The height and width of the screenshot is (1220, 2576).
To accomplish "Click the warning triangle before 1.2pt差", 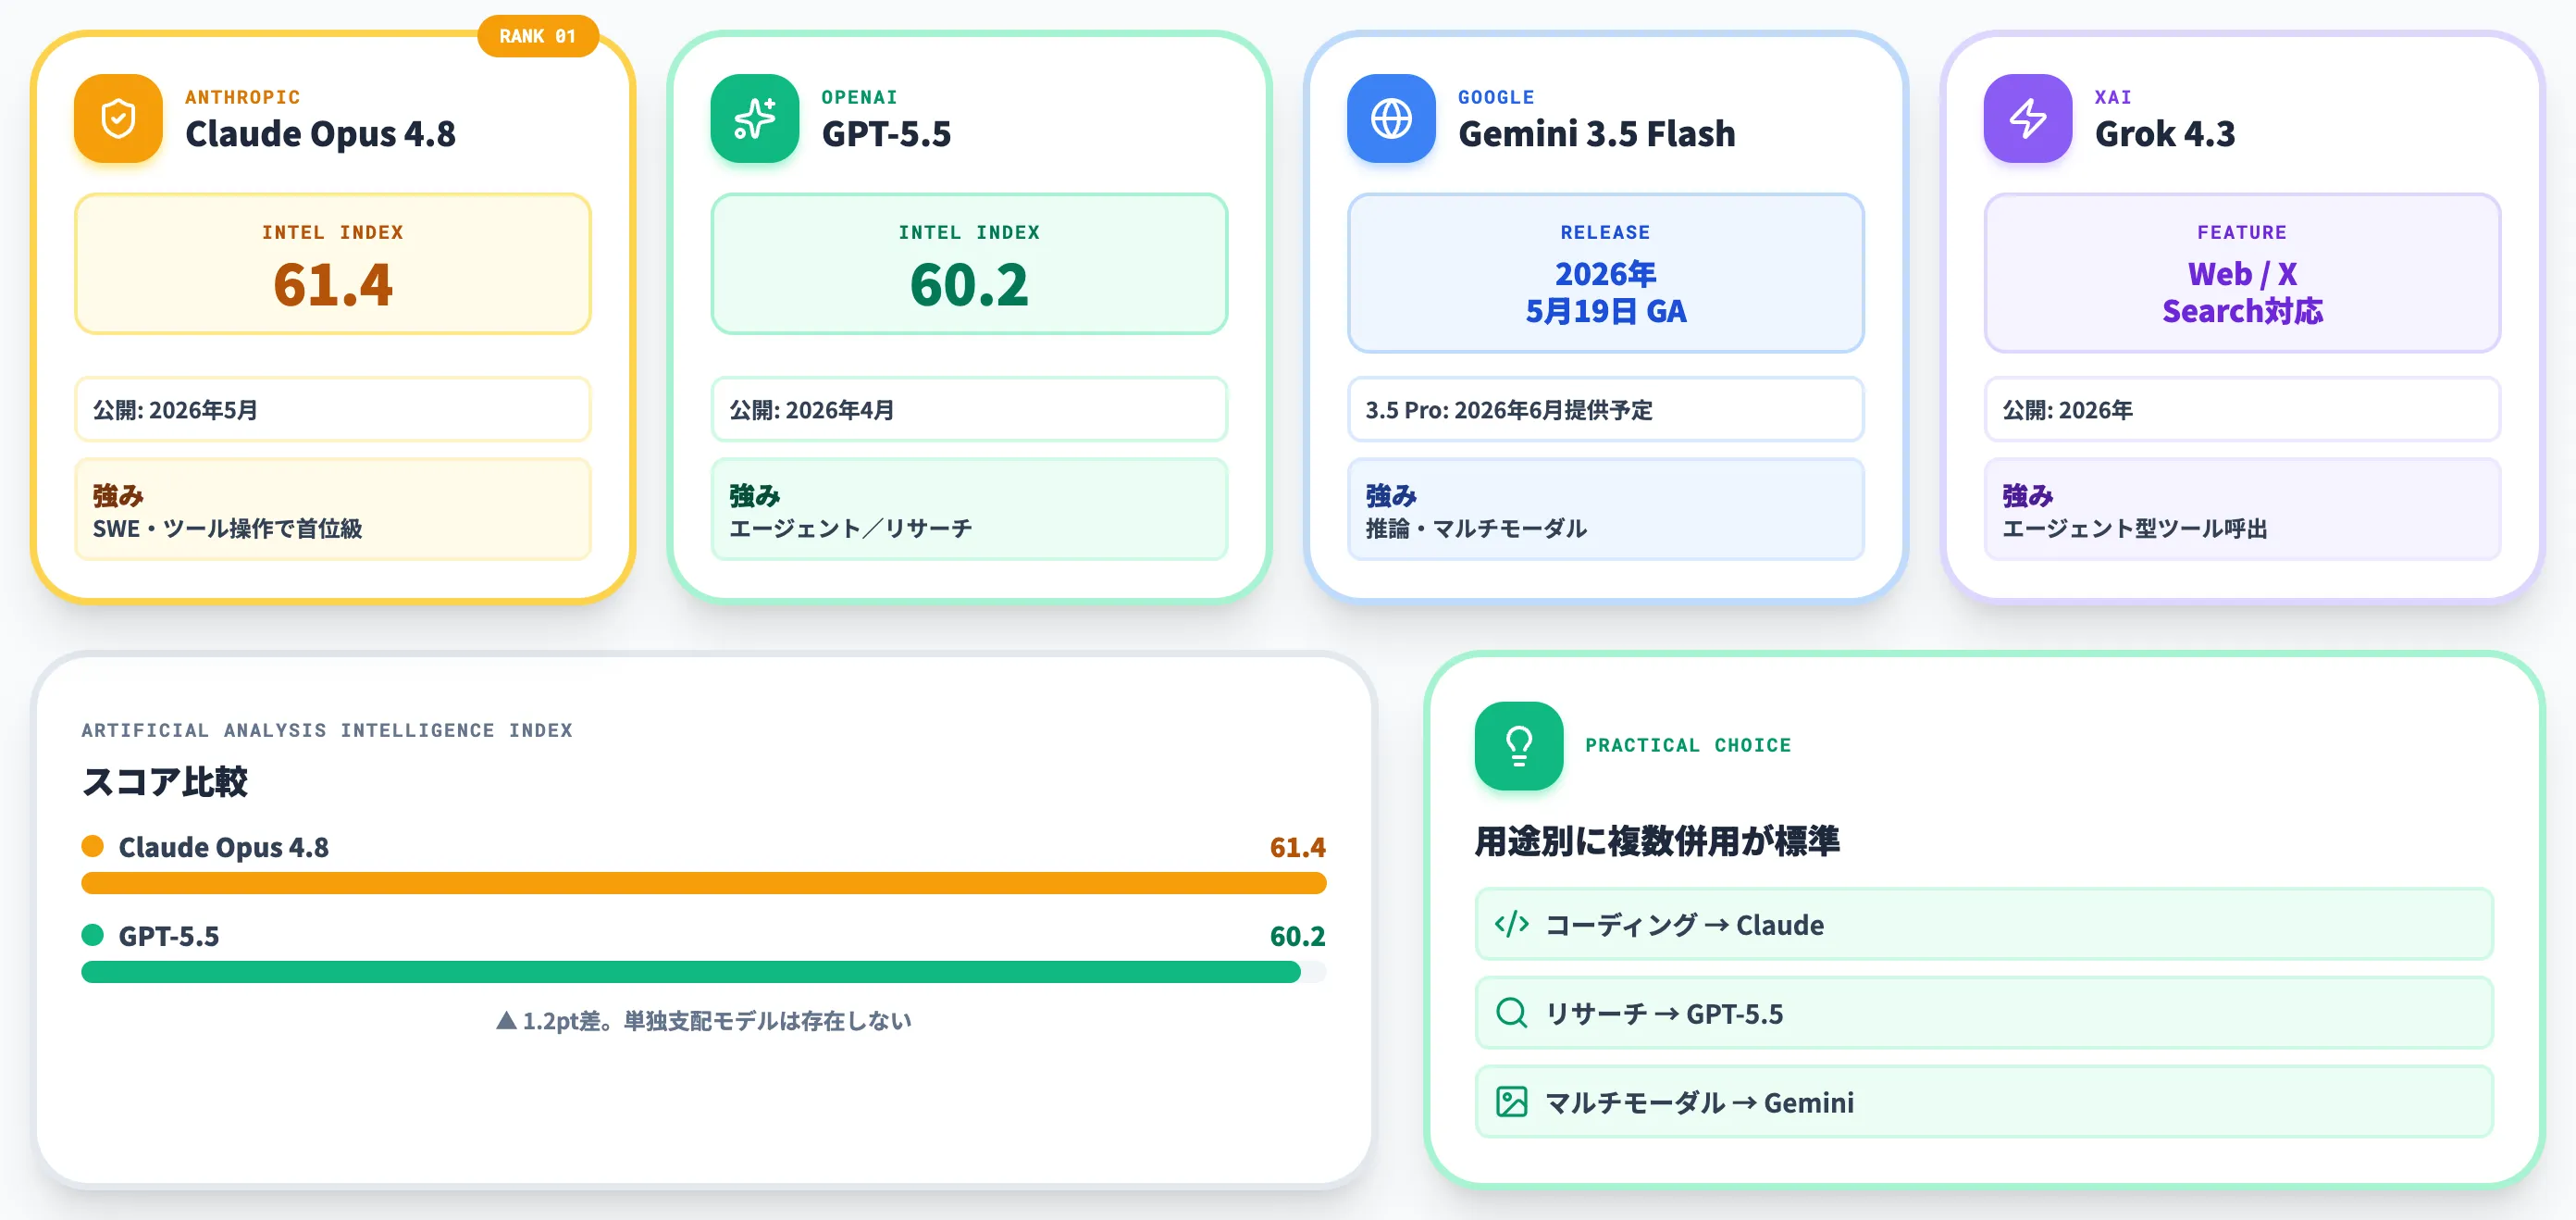I will pos(506,1020).
